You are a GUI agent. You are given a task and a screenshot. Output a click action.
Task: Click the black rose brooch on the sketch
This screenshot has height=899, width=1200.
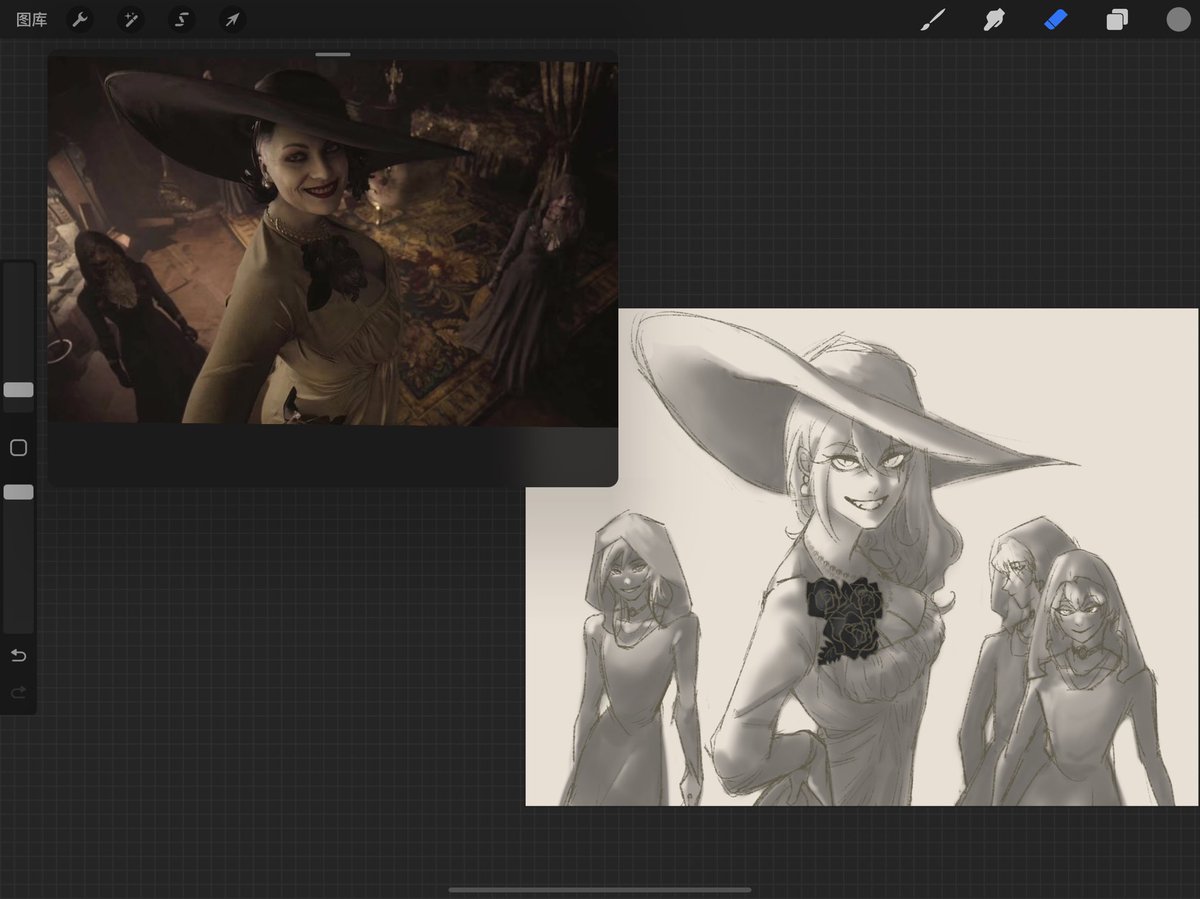pyautogui.click(x=846, y=619)
